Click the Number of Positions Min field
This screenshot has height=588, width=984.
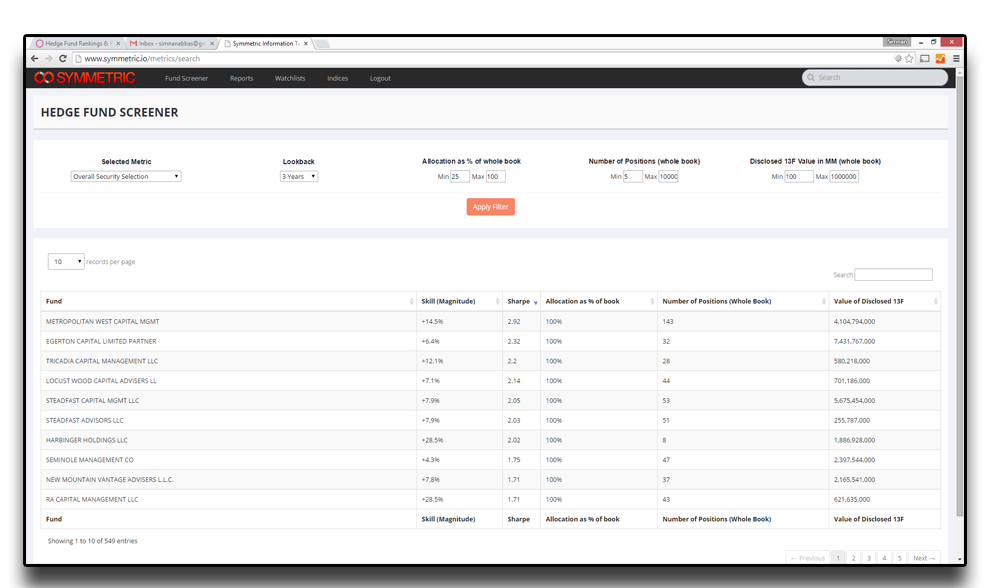633,176
